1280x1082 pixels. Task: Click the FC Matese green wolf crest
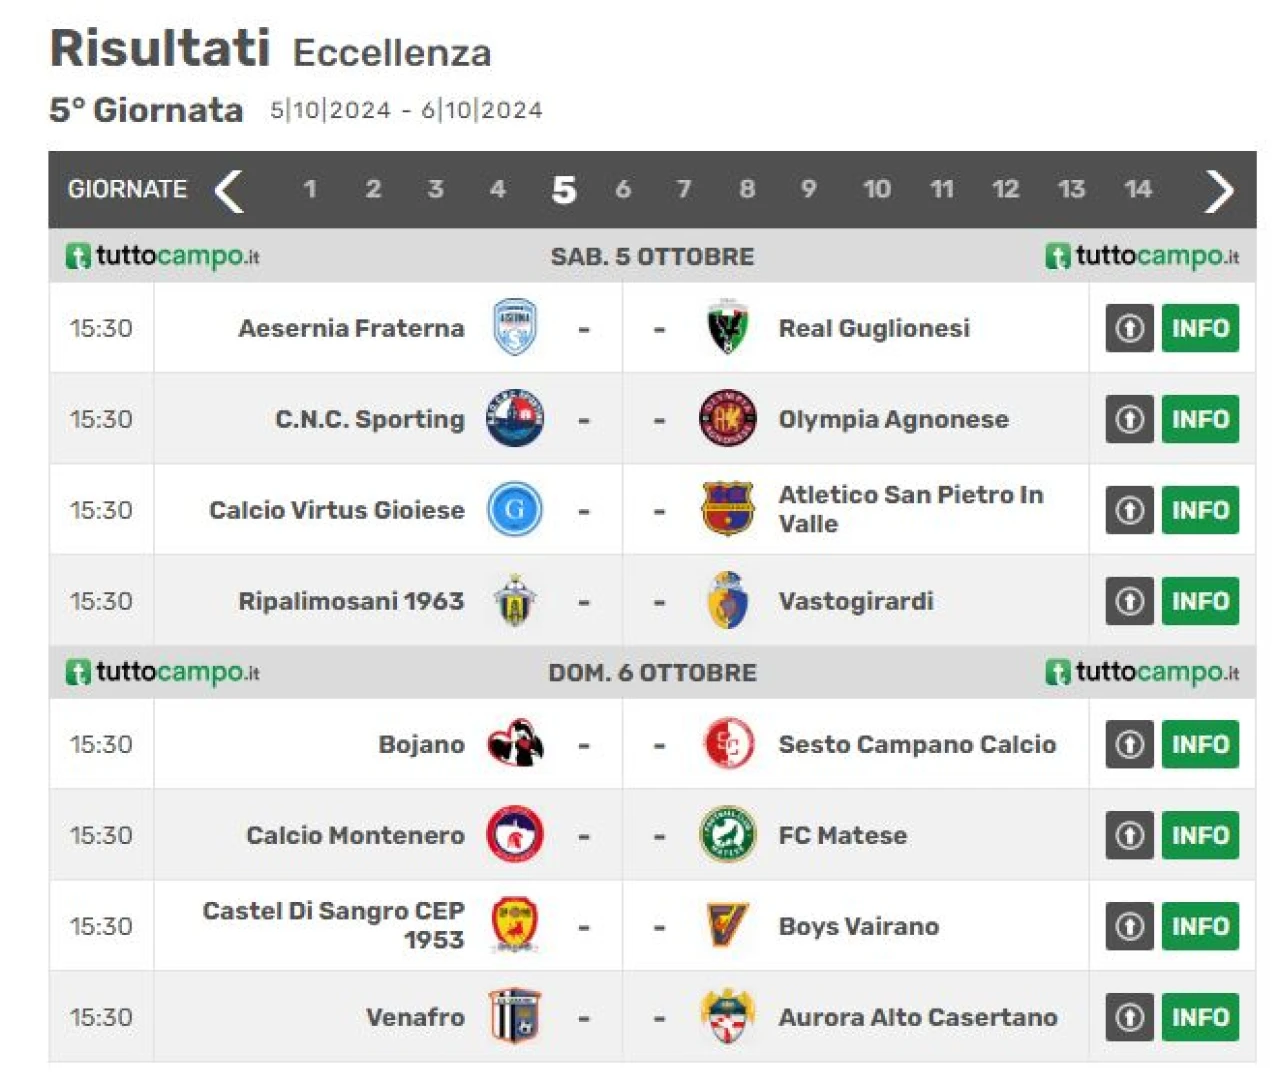pyautogui.click(x=727, y=834)
